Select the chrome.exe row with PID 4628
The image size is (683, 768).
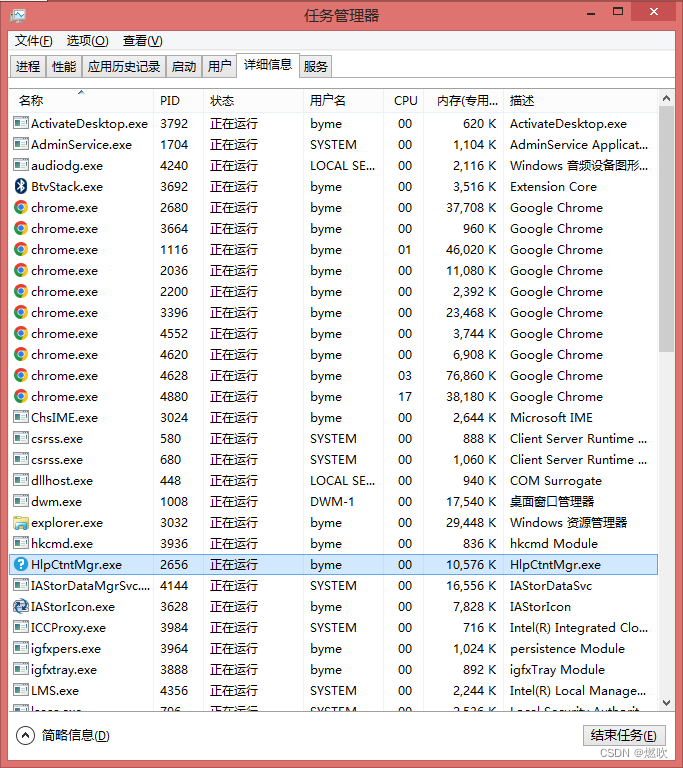[x=333, y=375]
